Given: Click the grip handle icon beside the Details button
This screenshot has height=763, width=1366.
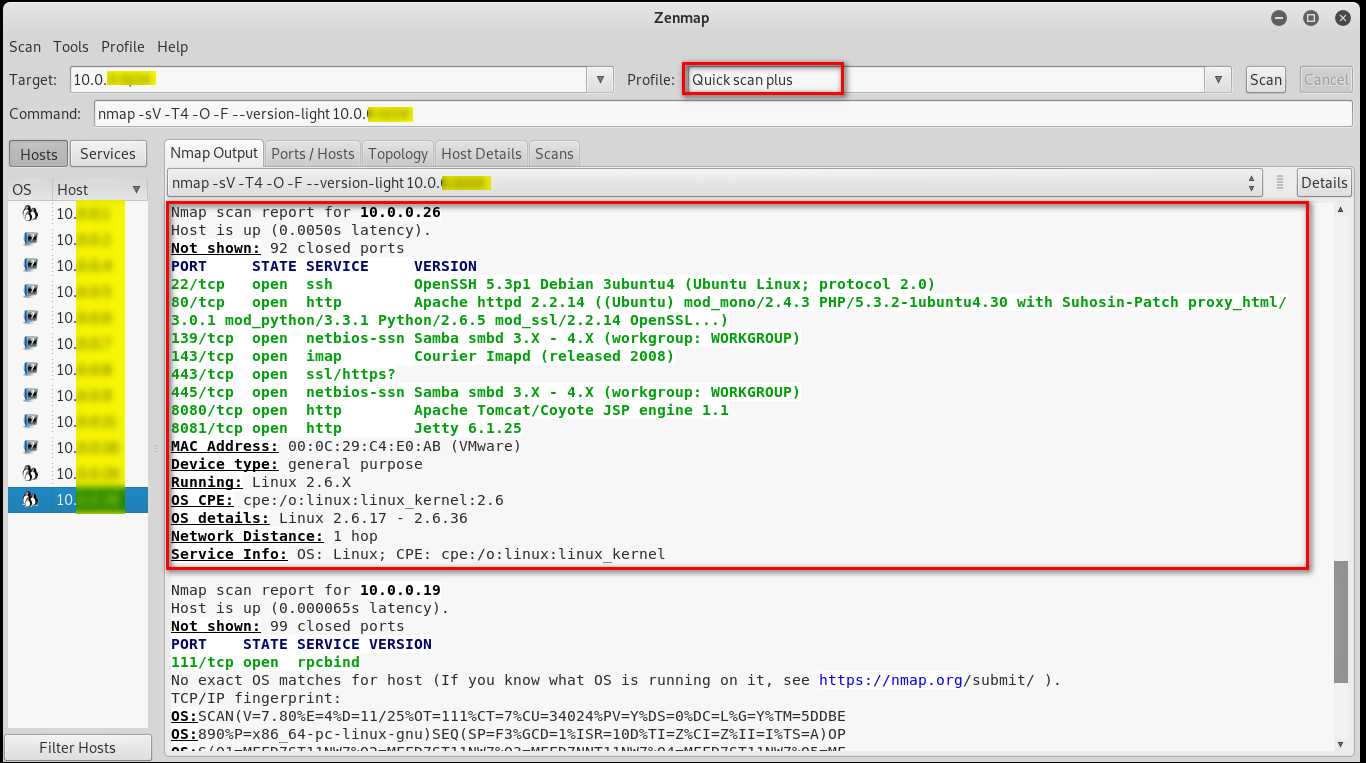Looking at the screenshot, I should click(x=1279, y=183).
